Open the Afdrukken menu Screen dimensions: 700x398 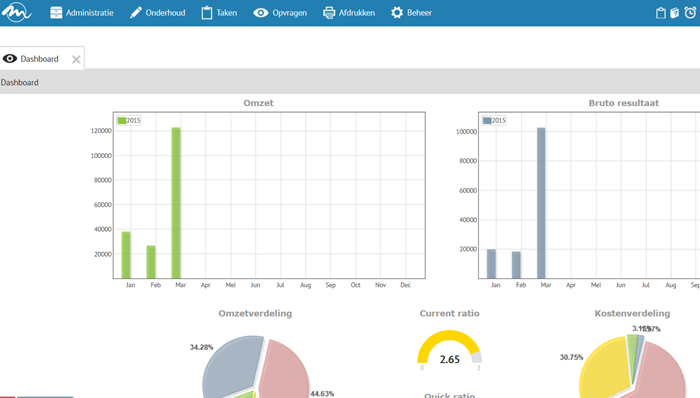tap(349, 12)
